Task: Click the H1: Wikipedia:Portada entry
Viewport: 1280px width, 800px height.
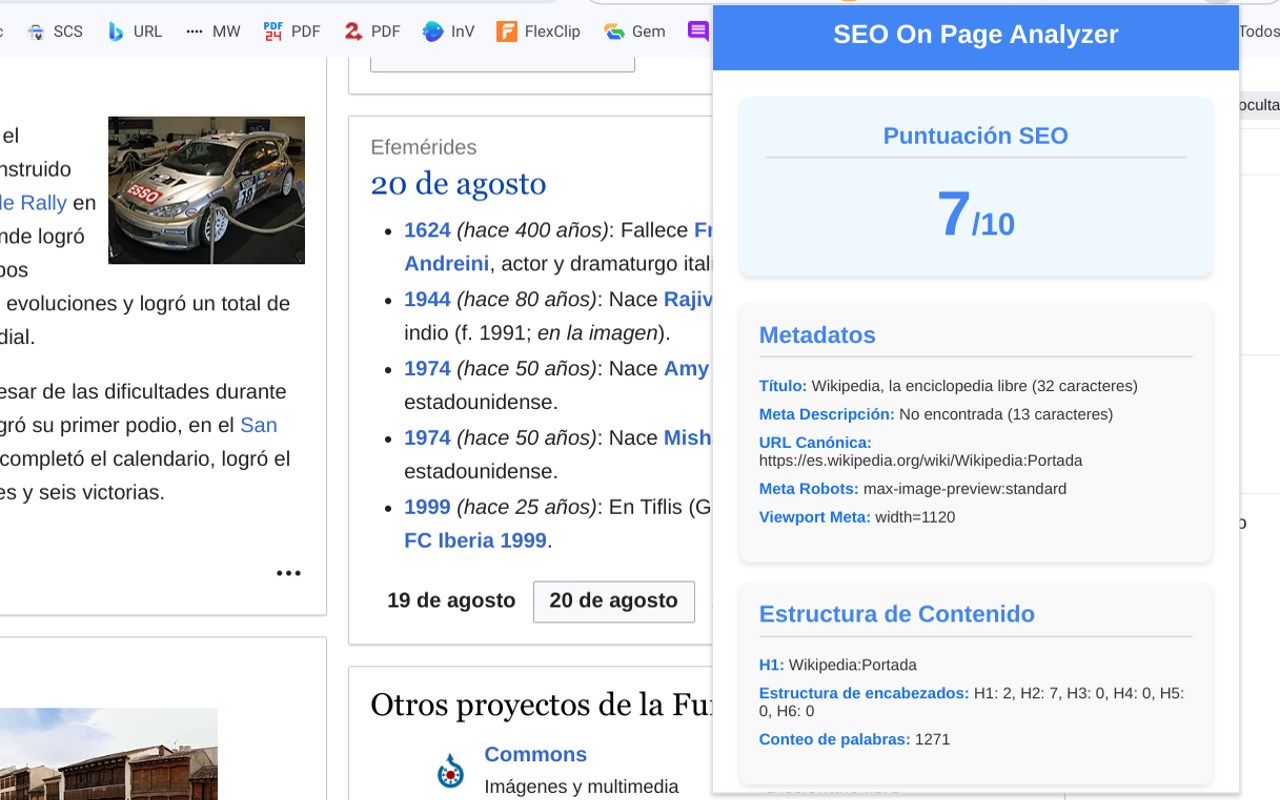Action: coord(838,665)
